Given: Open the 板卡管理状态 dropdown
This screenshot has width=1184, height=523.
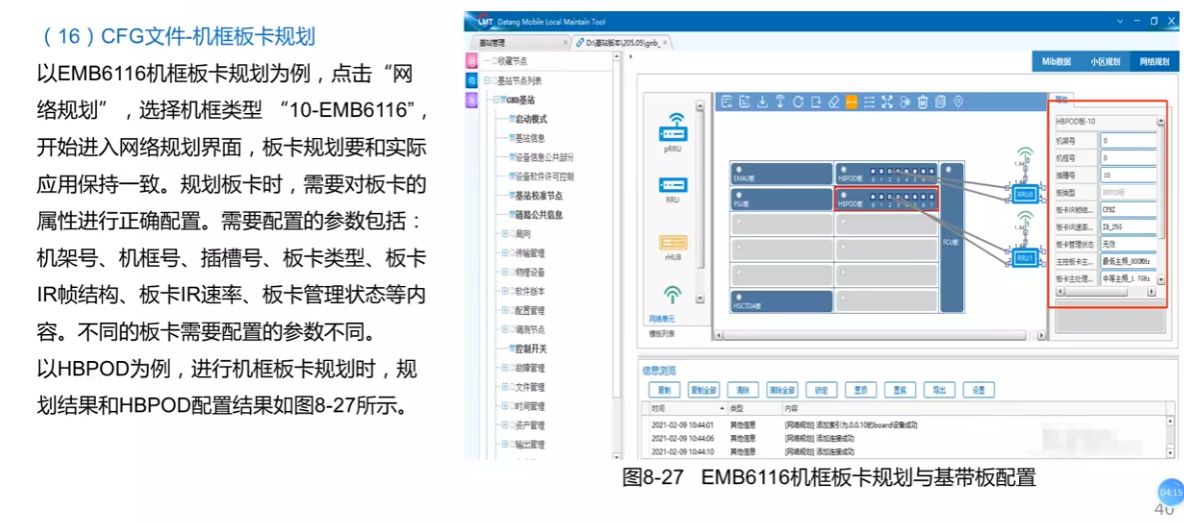Looking at the screenshot, I should tap(1128, 244).
